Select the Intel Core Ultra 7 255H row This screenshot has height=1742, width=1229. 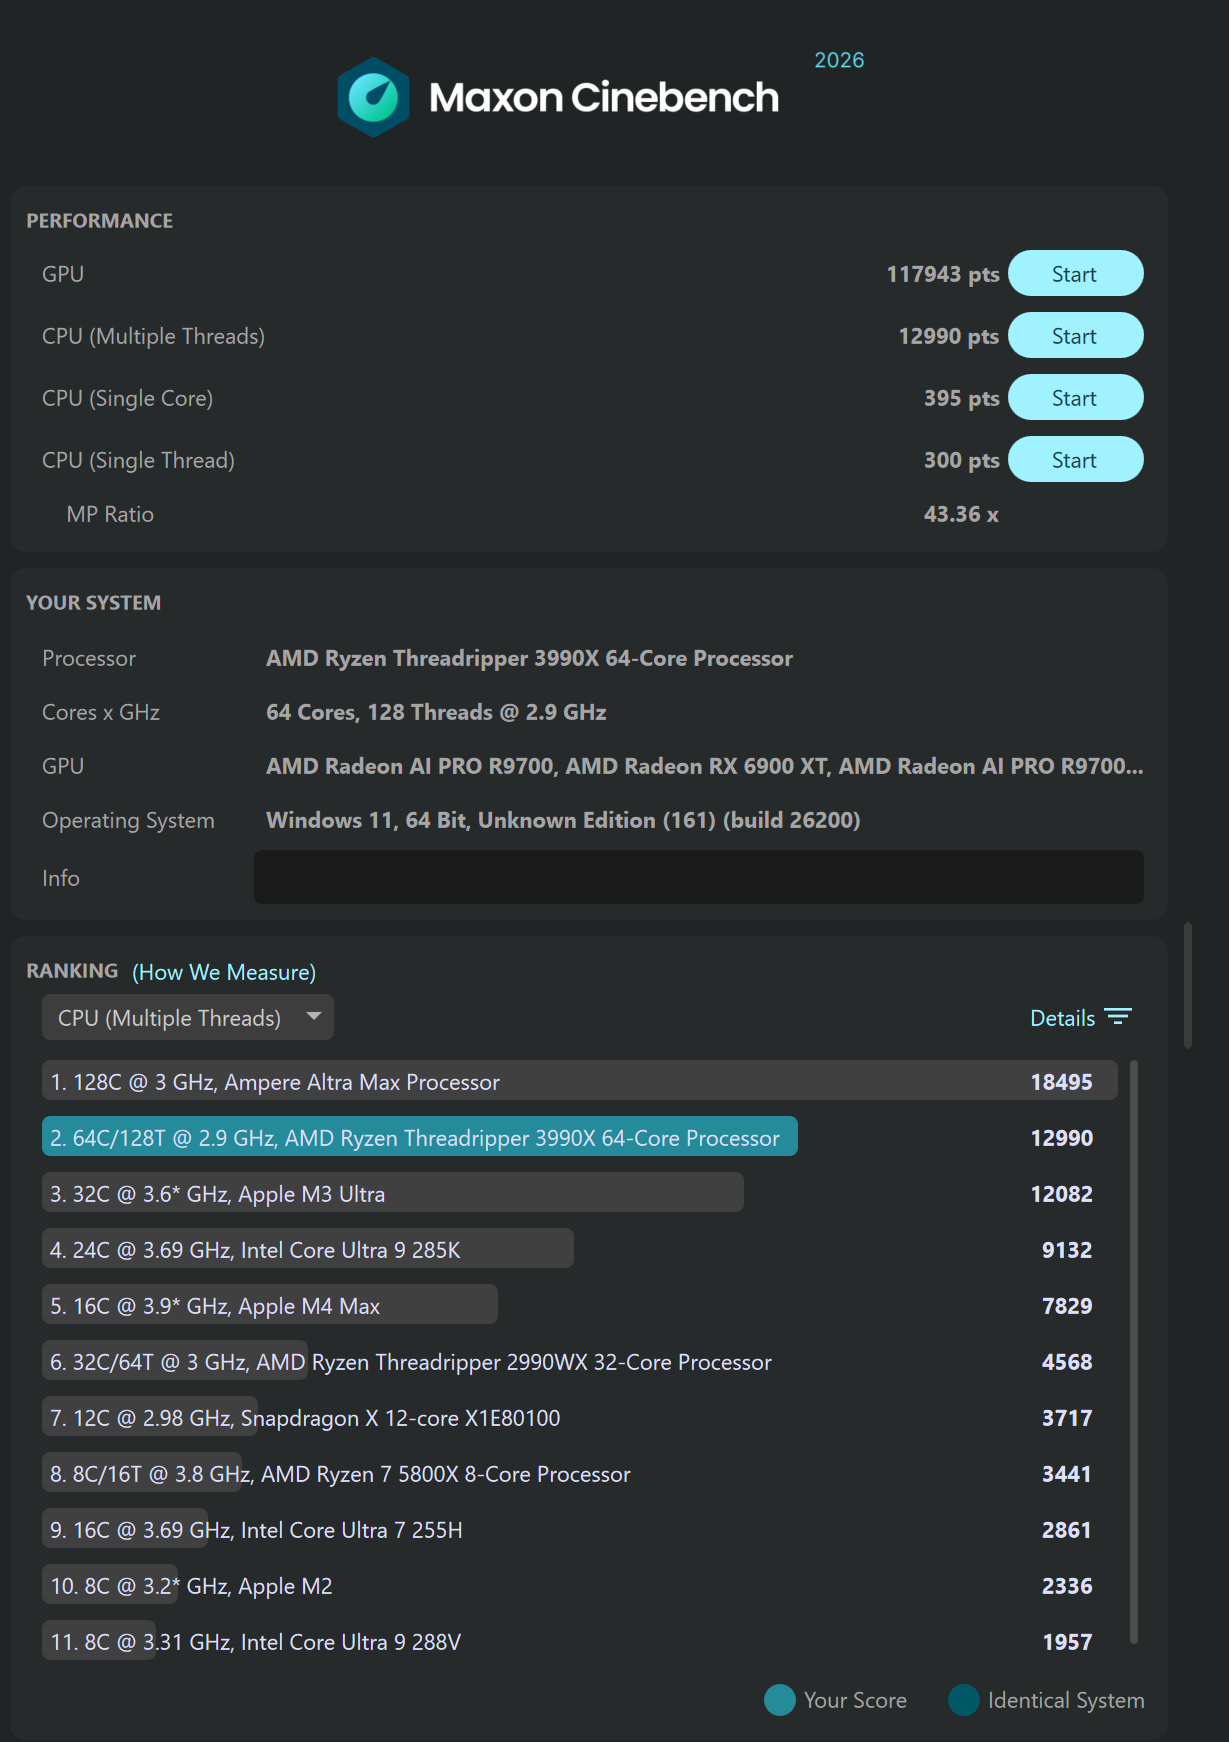[580, 1529]
